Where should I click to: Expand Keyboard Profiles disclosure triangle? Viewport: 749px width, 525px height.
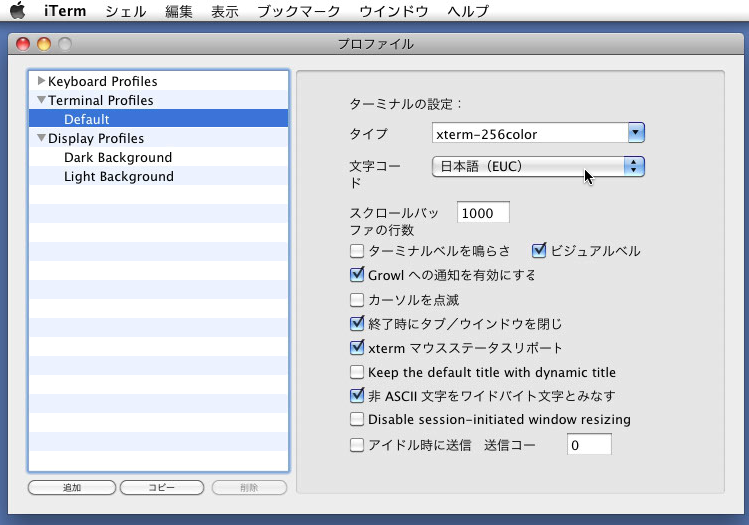pyautogui.click(x=41, y=81)
